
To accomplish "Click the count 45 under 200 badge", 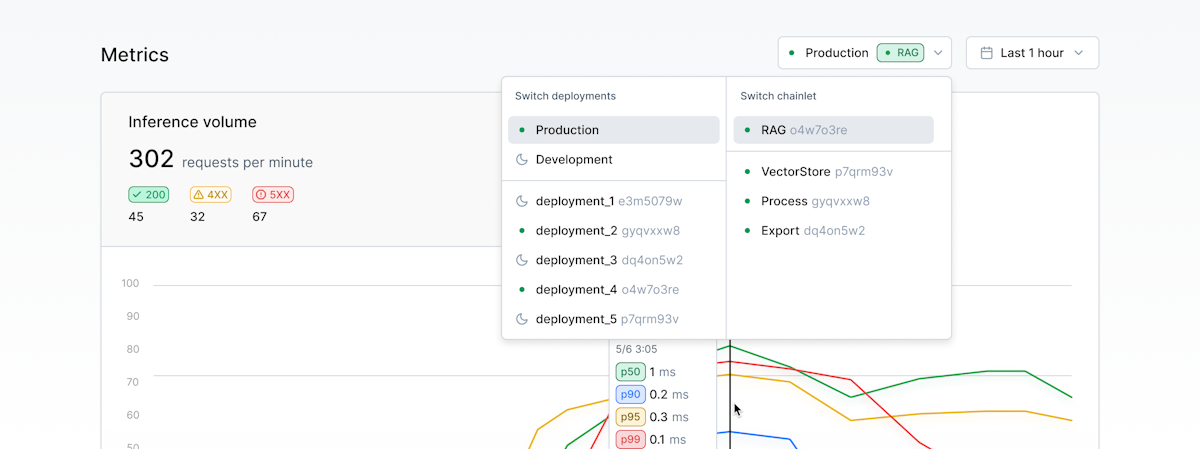I will [x=136, y=216].
